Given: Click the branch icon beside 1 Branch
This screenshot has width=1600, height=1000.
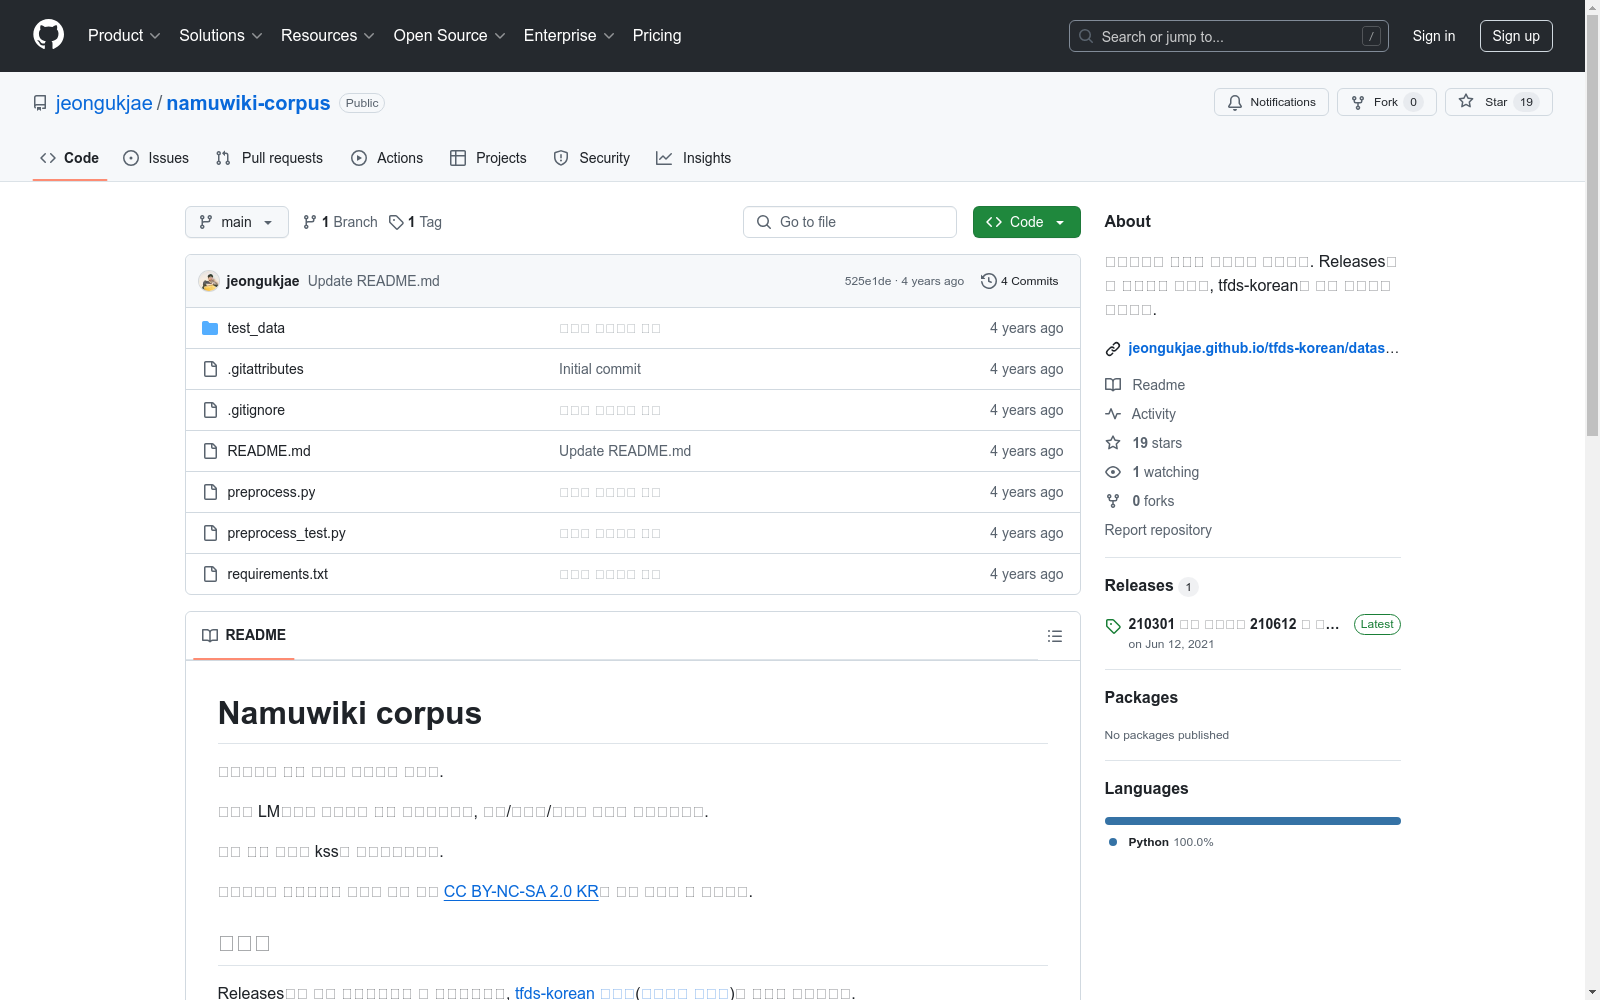Looking at the screenshot, I should pos(310,222).
